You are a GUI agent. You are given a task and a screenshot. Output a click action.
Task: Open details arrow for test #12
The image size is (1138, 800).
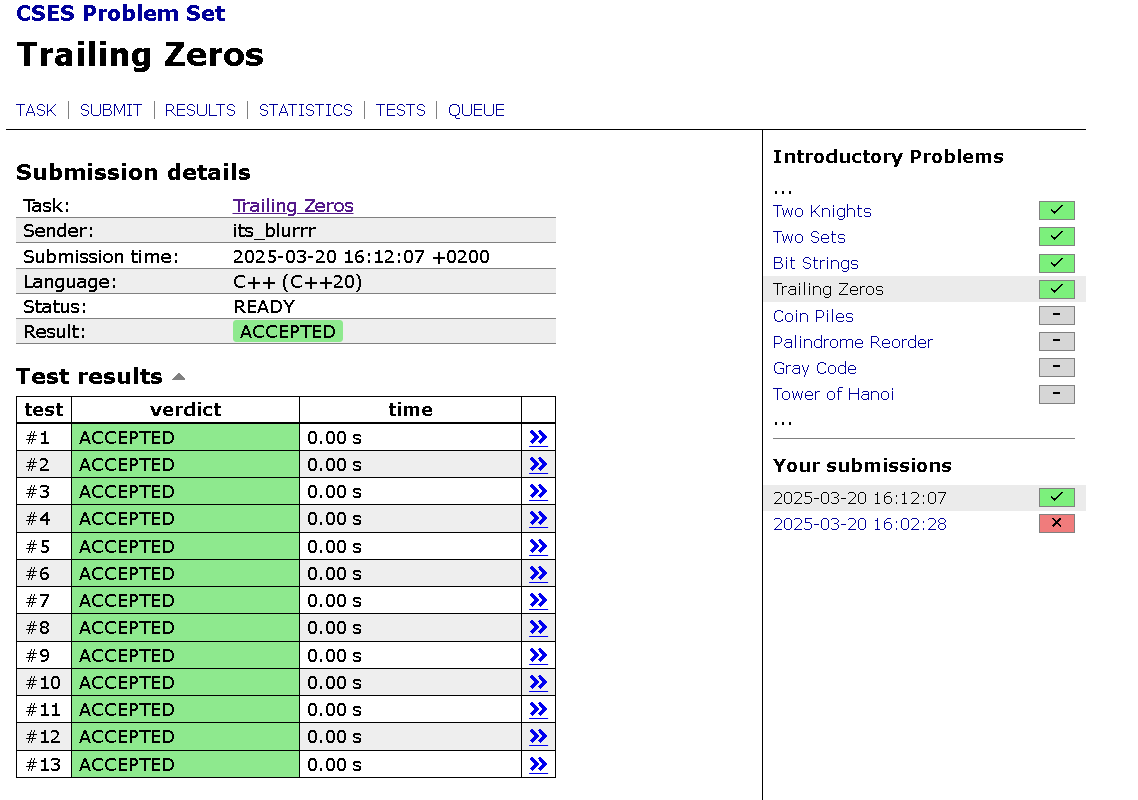[x=538, y=737]
